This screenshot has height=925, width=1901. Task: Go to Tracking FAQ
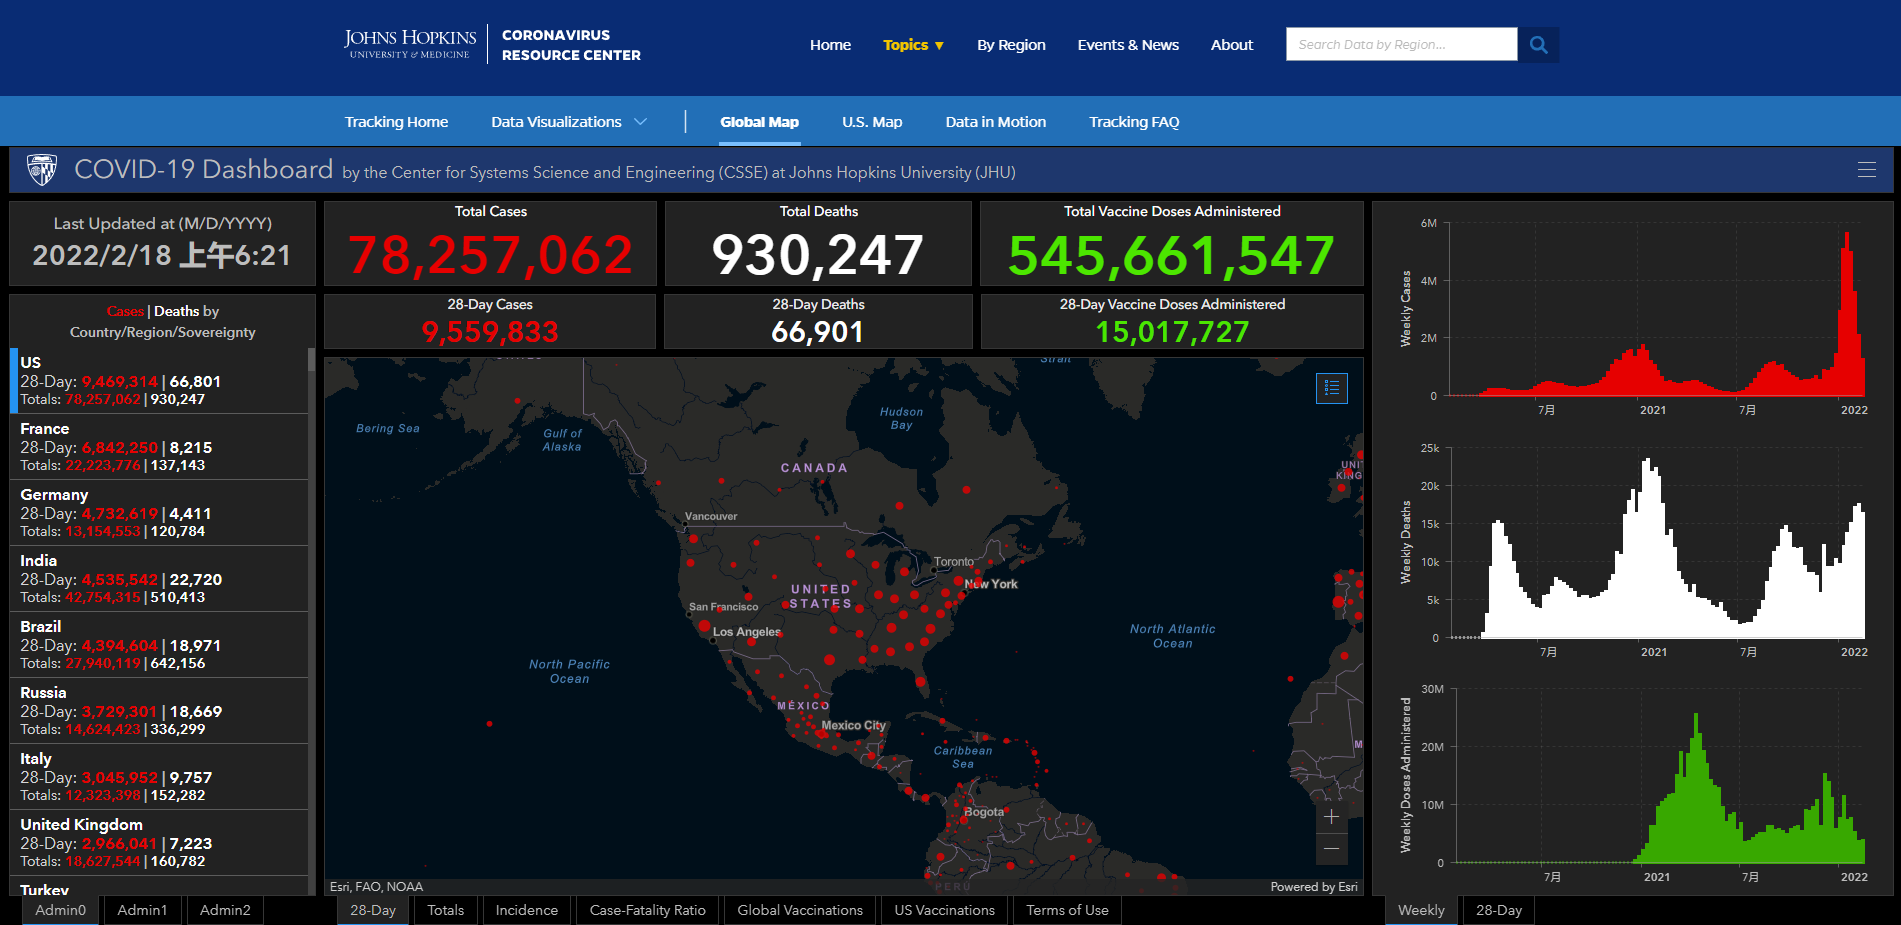(x=1133, y=122)
